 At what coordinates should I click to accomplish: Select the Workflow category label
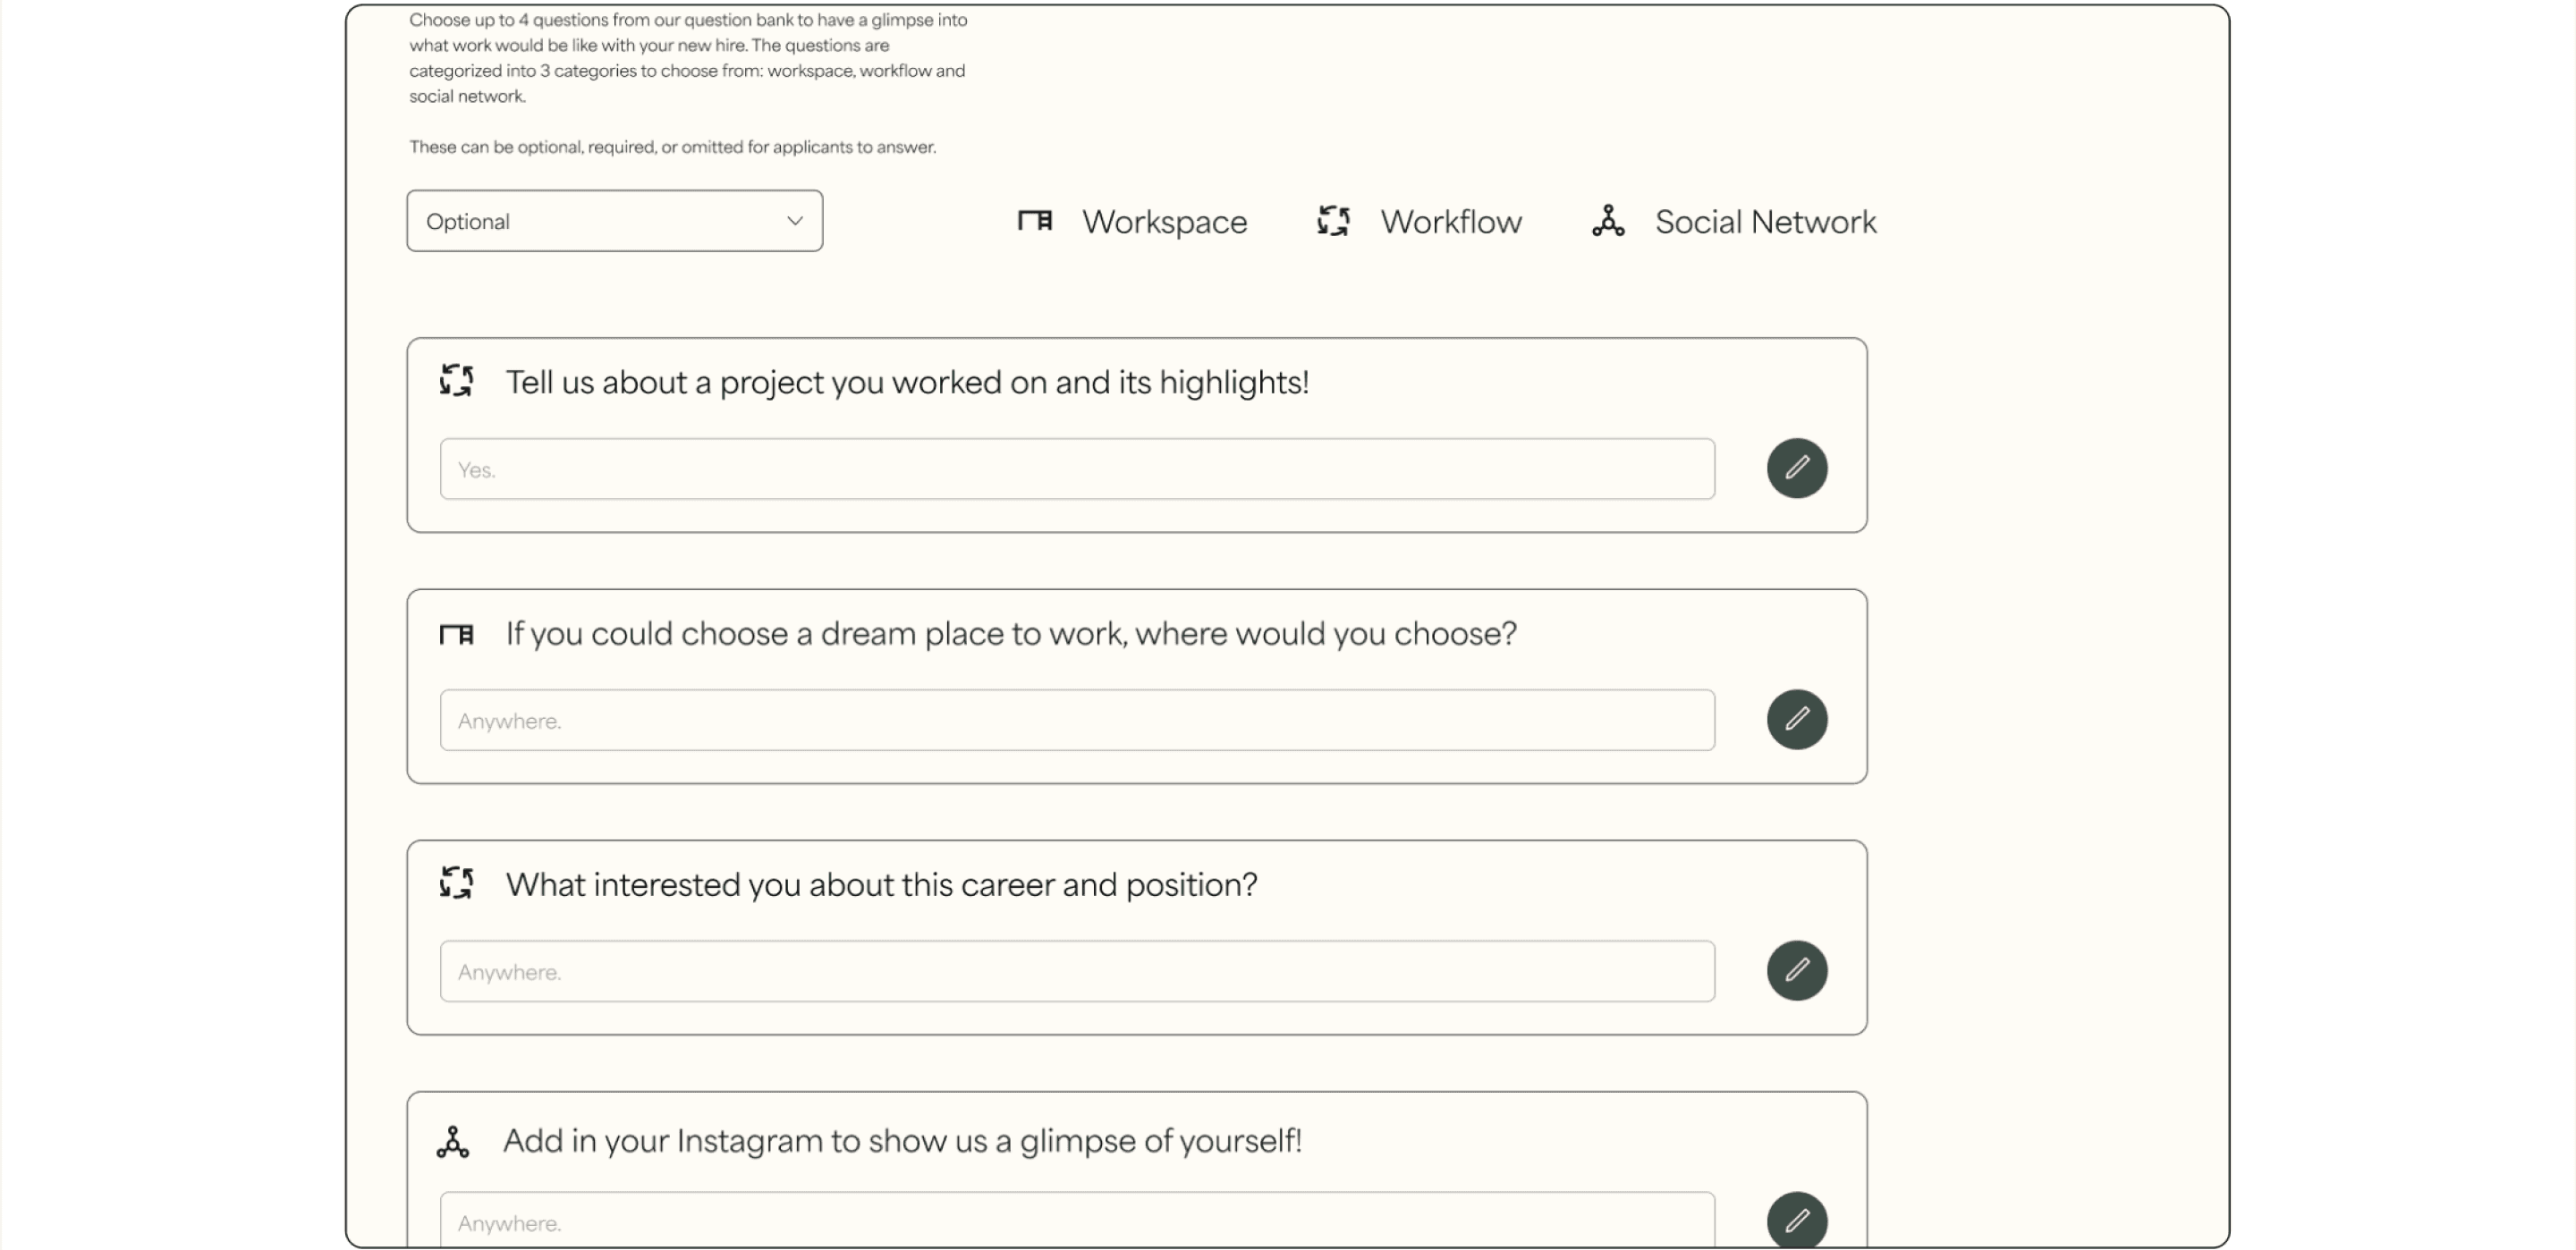(1451, 222)
